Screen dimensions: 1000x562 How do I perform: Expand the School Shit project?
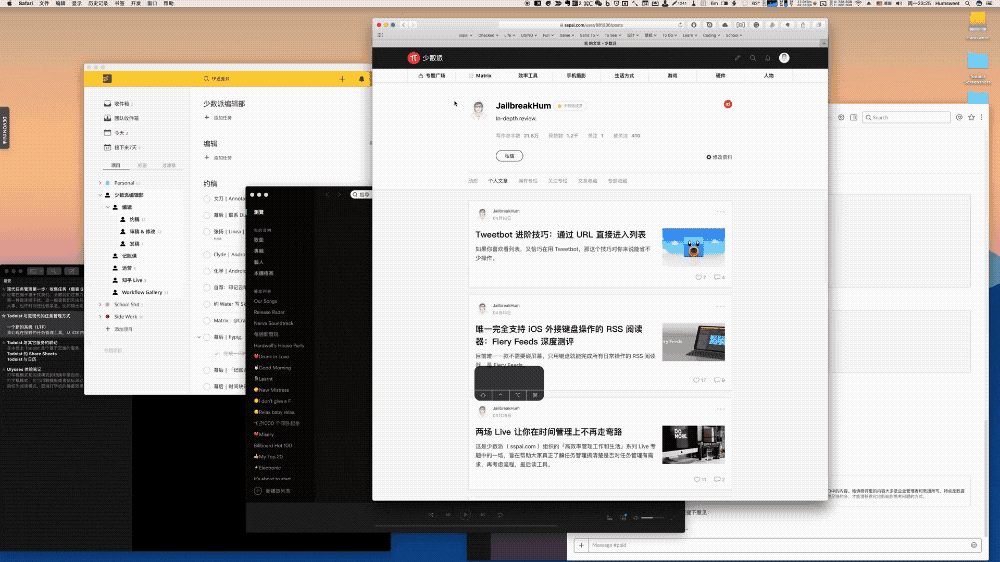(100, 304)
